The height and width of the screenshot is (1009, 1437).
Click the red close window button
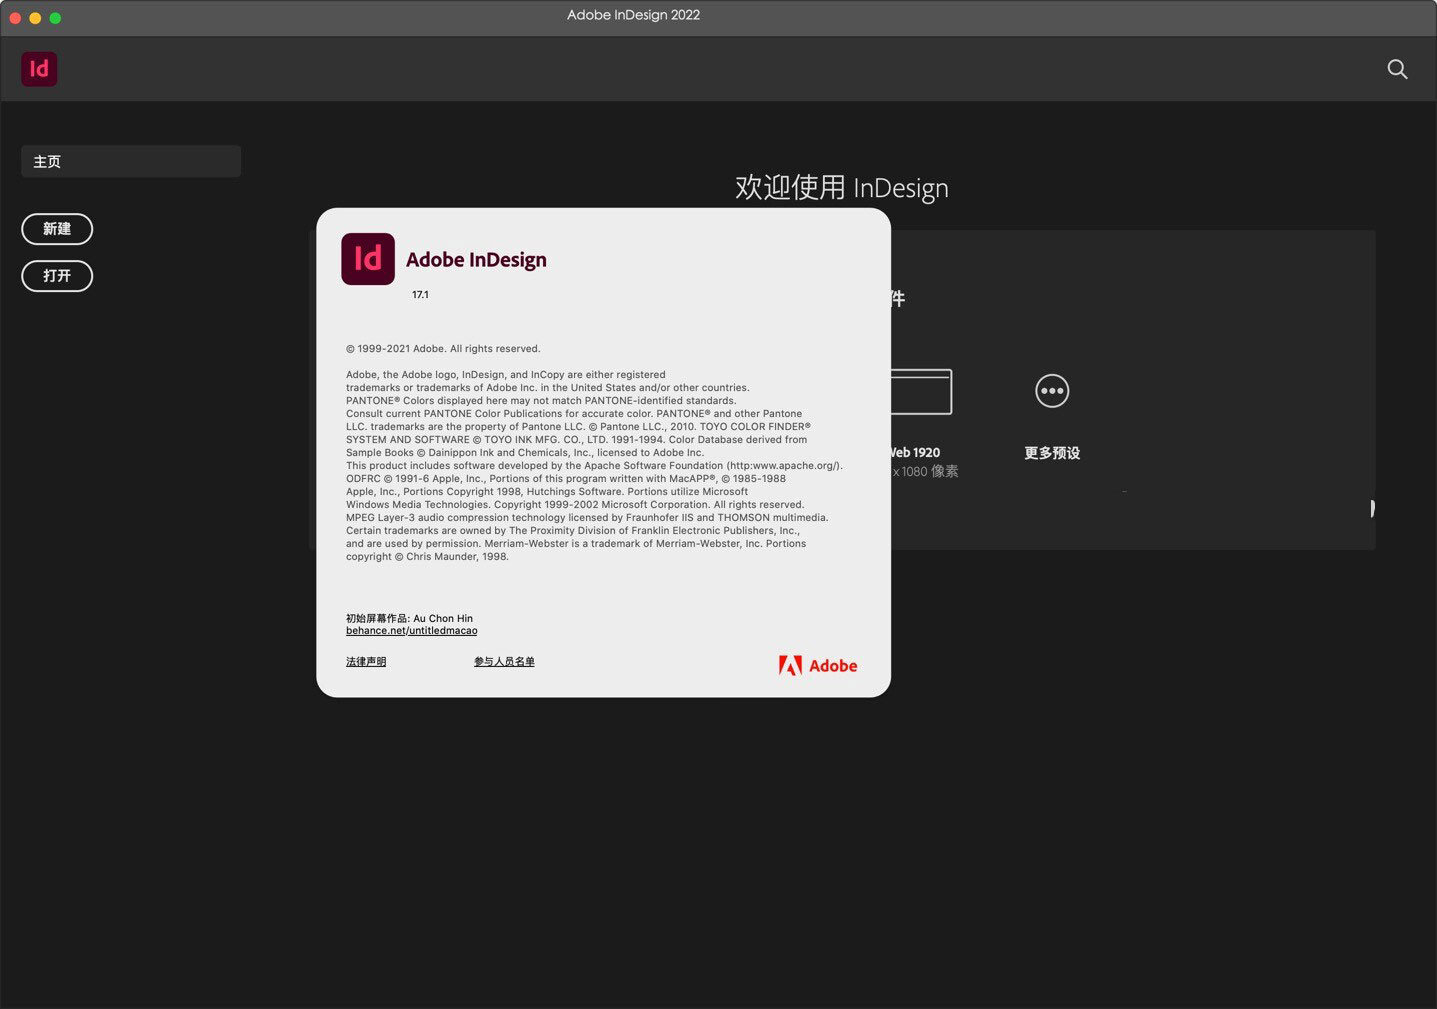pyautogui.click(x=15, y=18)
